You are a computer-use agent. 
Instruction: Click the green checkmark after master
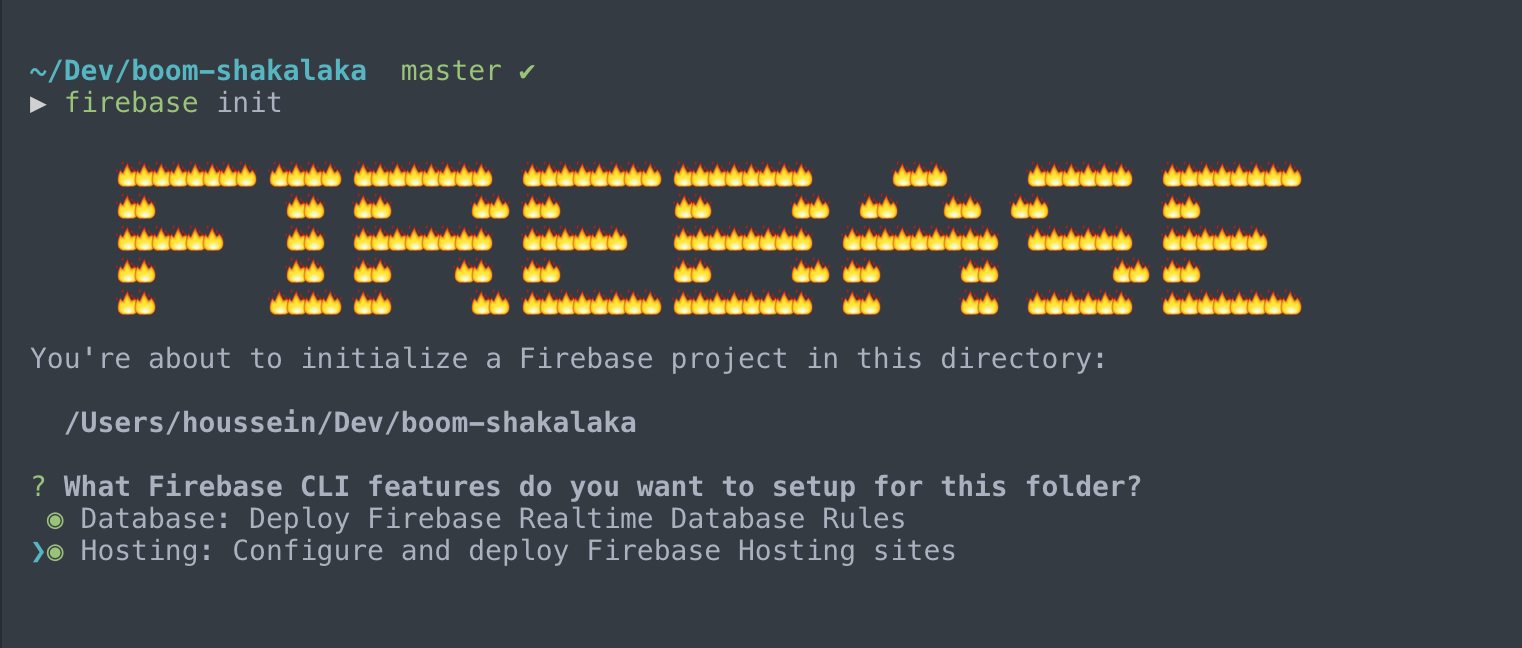527,71
